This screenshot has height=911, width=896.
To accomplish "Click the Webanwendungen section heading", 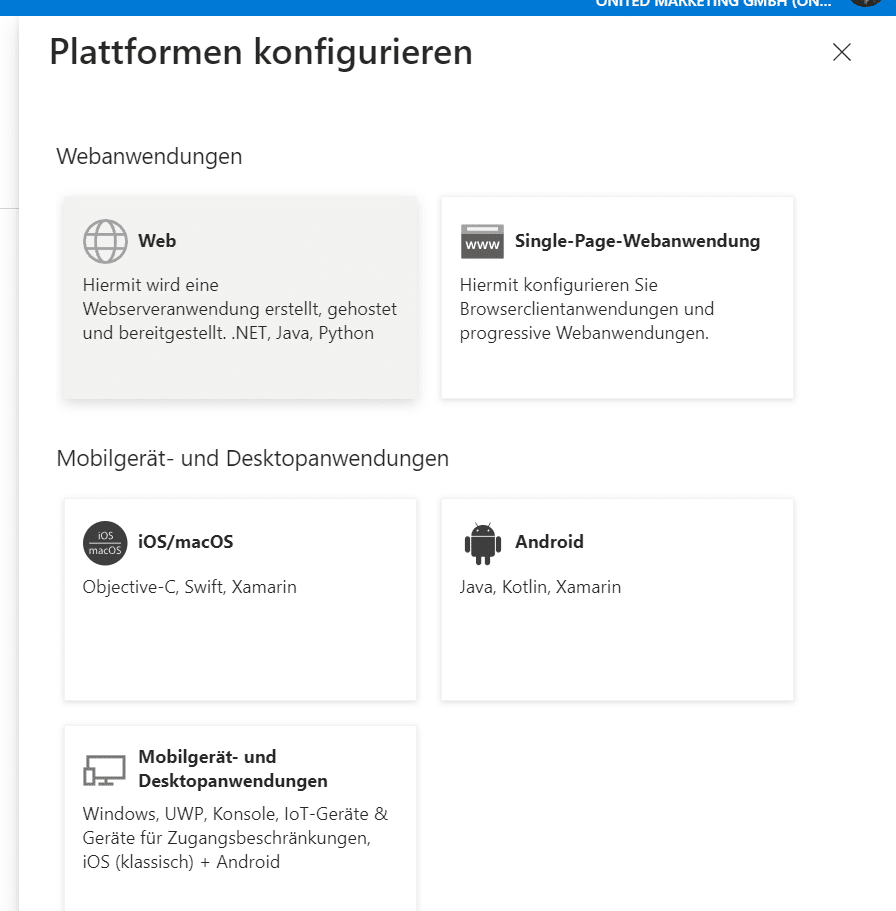I will pos(149,157).
